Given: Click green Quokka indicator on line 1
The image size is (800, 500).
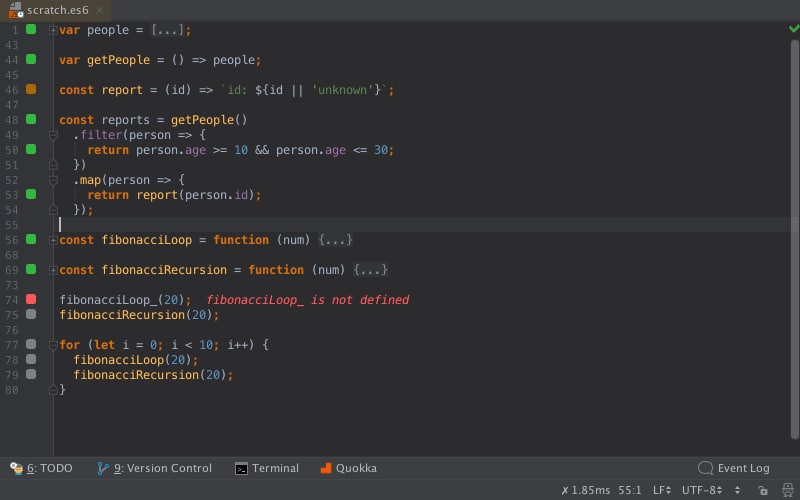Looking at the screenshot, I should pos(31,29).
